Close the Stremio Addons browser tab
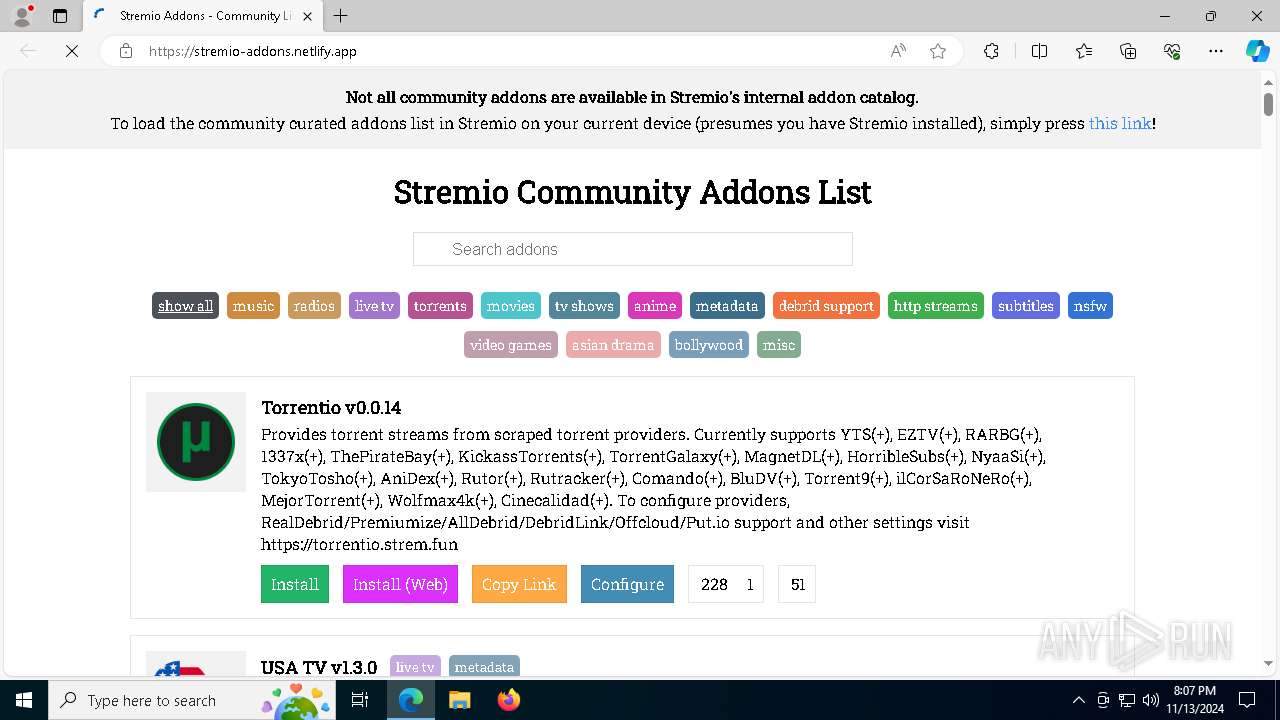 click(307, 16)
